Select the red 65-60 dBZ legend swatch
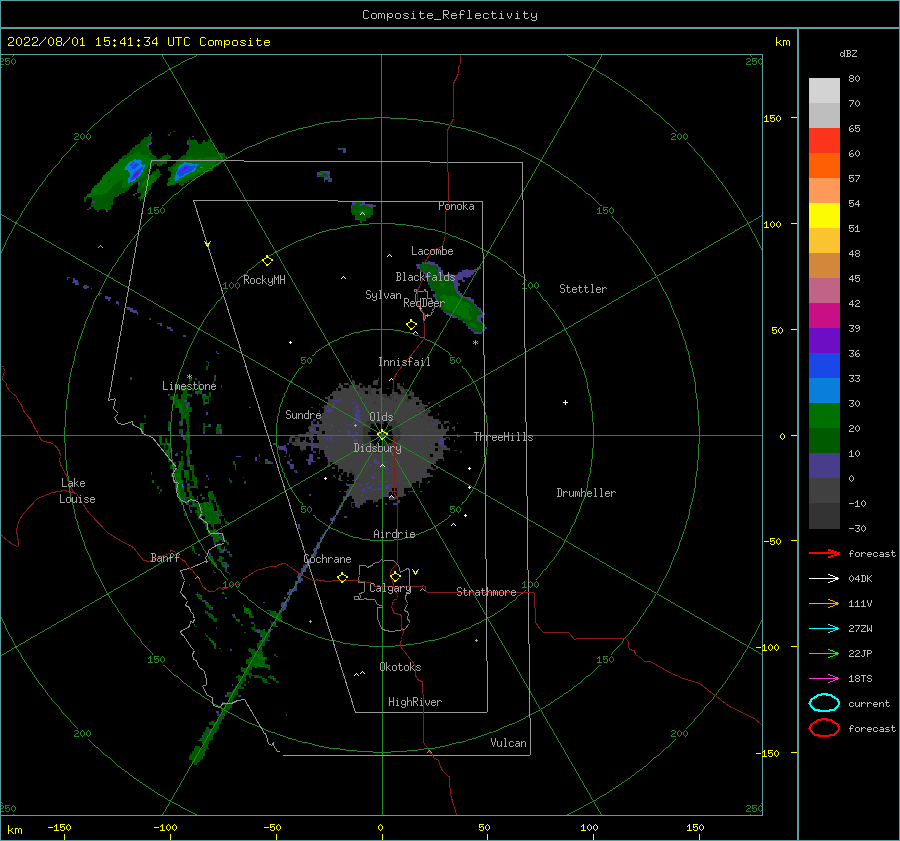This screenshot has height=841, width=900. [x=824, y=141]
